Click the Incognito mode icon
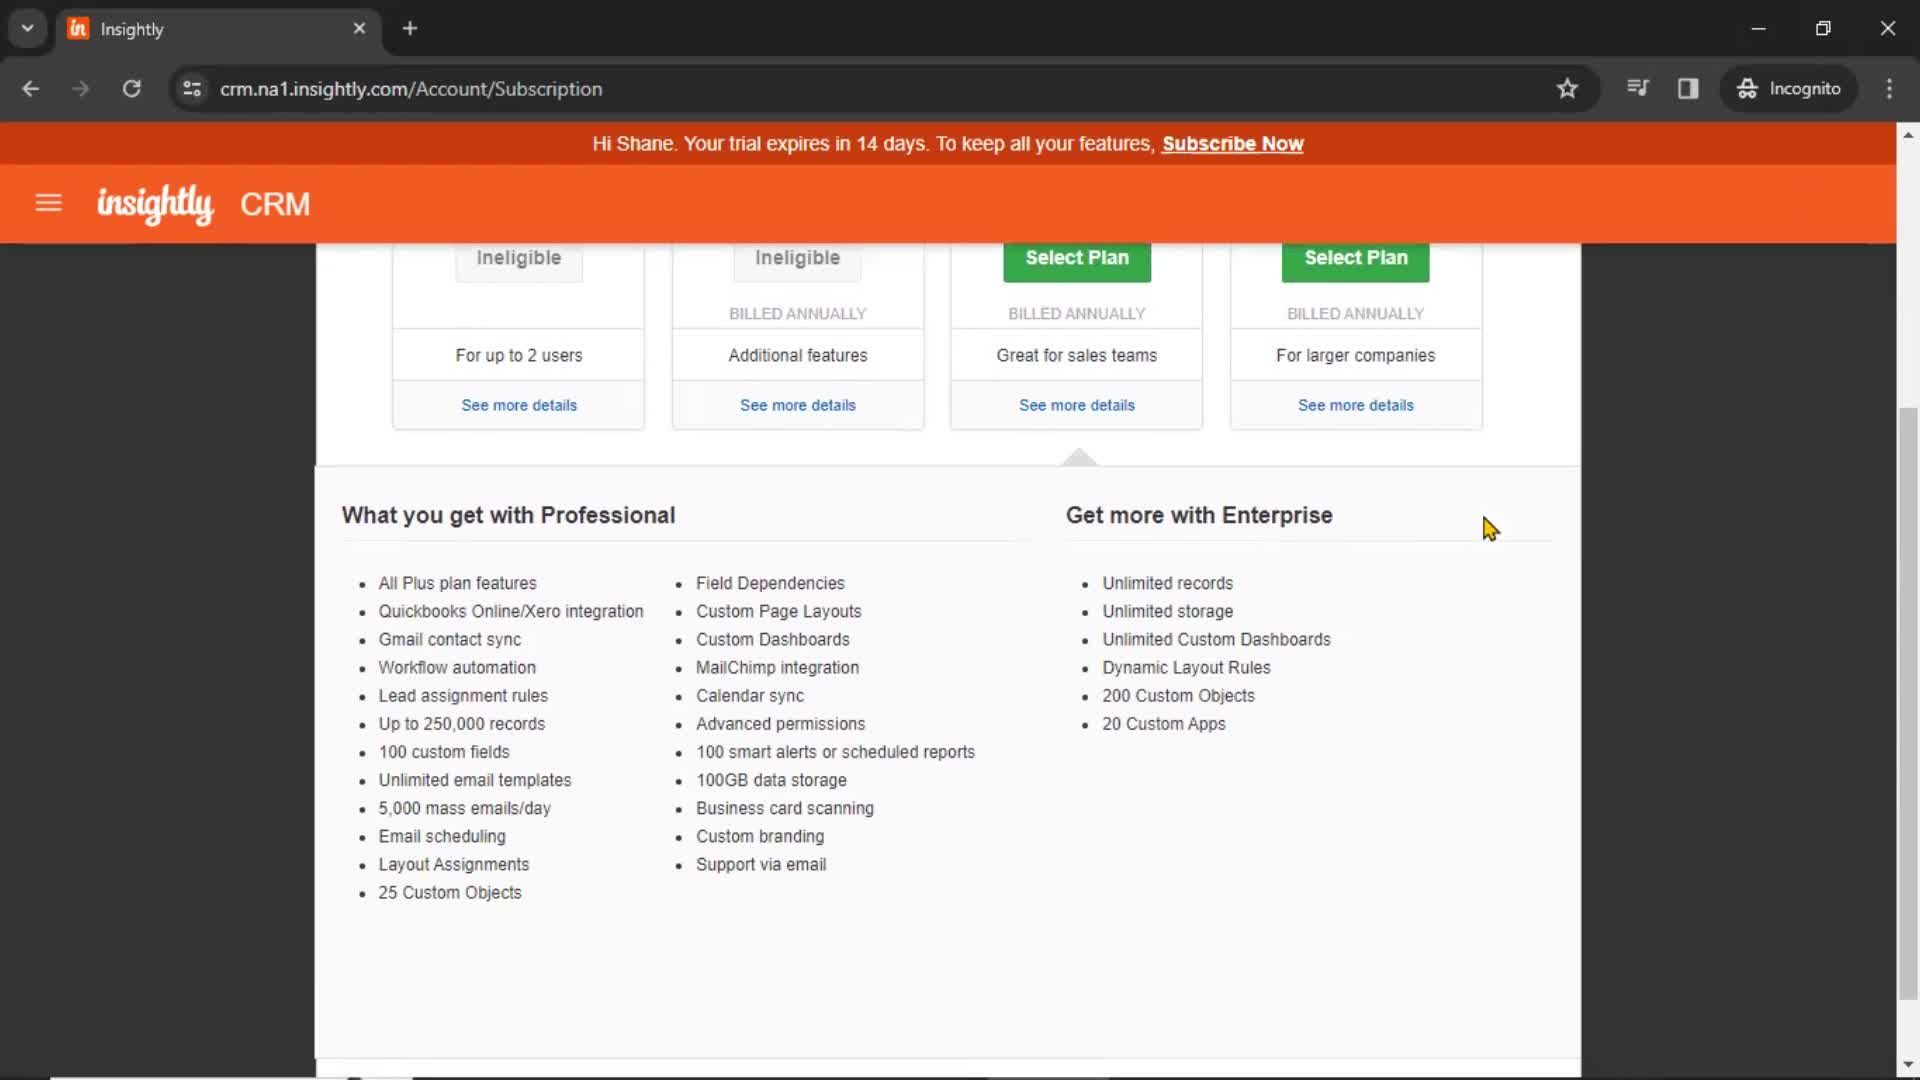This screenshot has height=1080, width=1920. tap(1746, 88)
